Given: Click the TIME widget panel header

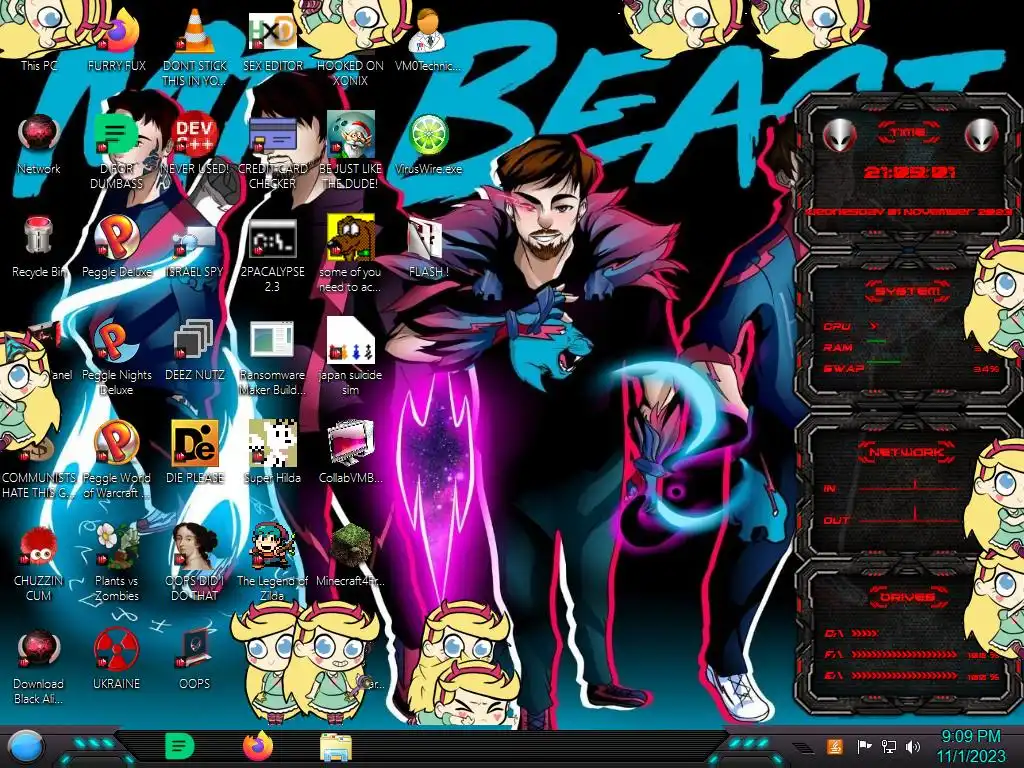Looking at the screenshot, I should 908,133.
